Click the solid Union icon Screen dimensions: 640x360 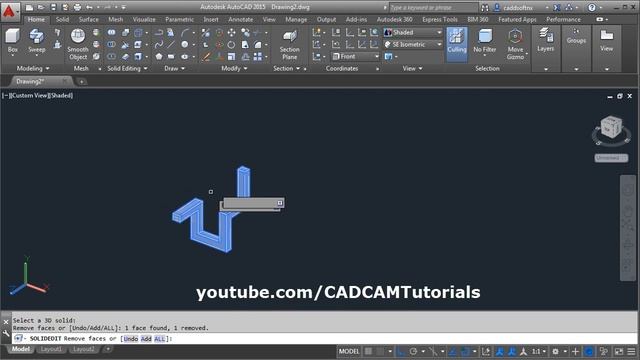111,32
